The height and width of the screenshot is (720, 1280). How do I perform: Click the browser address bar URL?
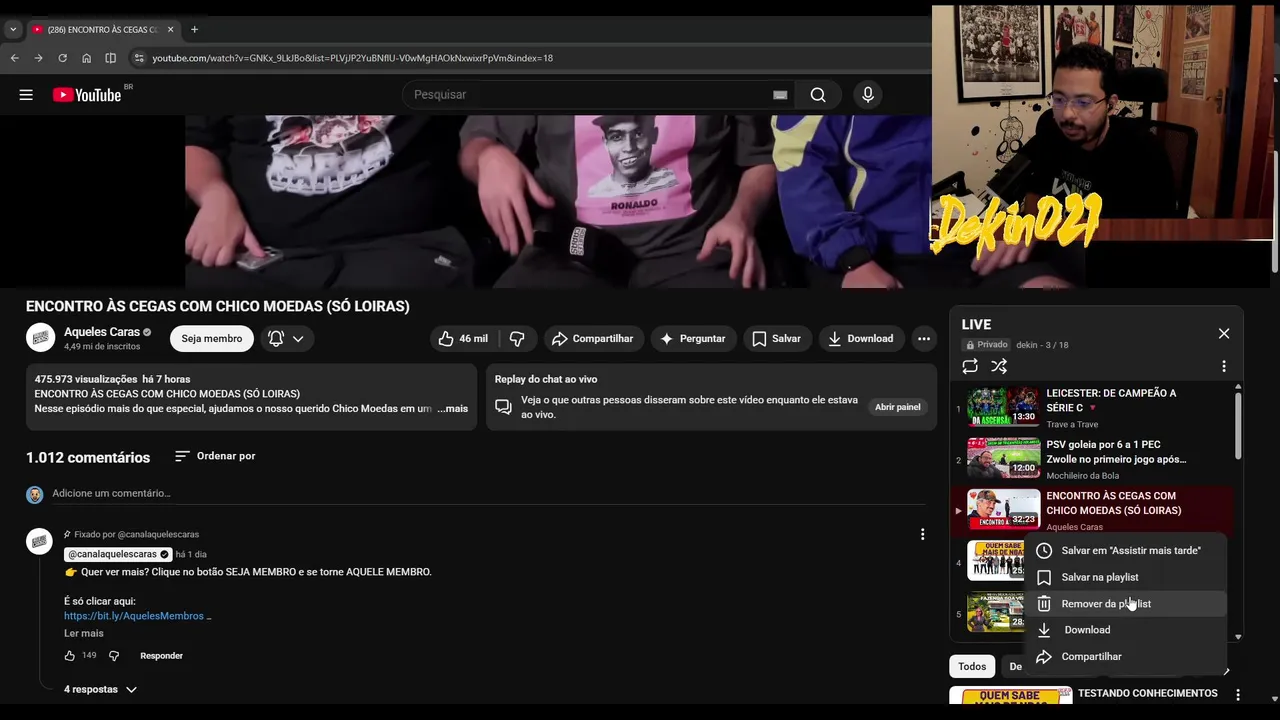click(353, 58)
